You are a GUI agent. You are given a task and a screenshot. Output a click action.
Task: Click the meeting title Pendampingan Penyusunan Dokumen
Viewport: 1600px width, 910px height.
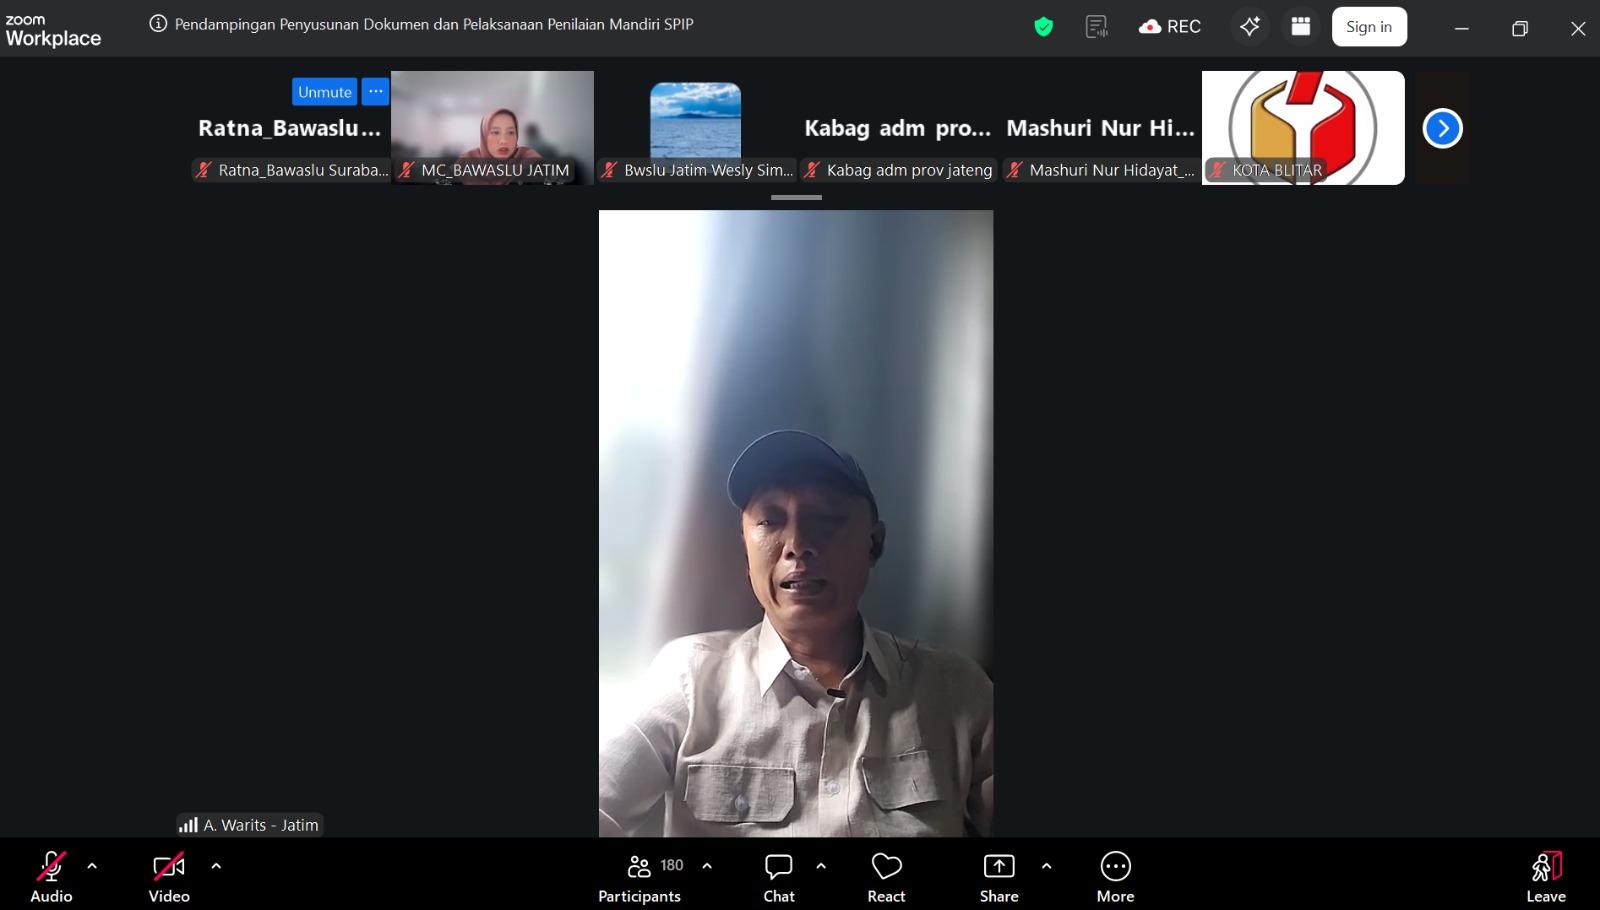(x=434, y=24)
